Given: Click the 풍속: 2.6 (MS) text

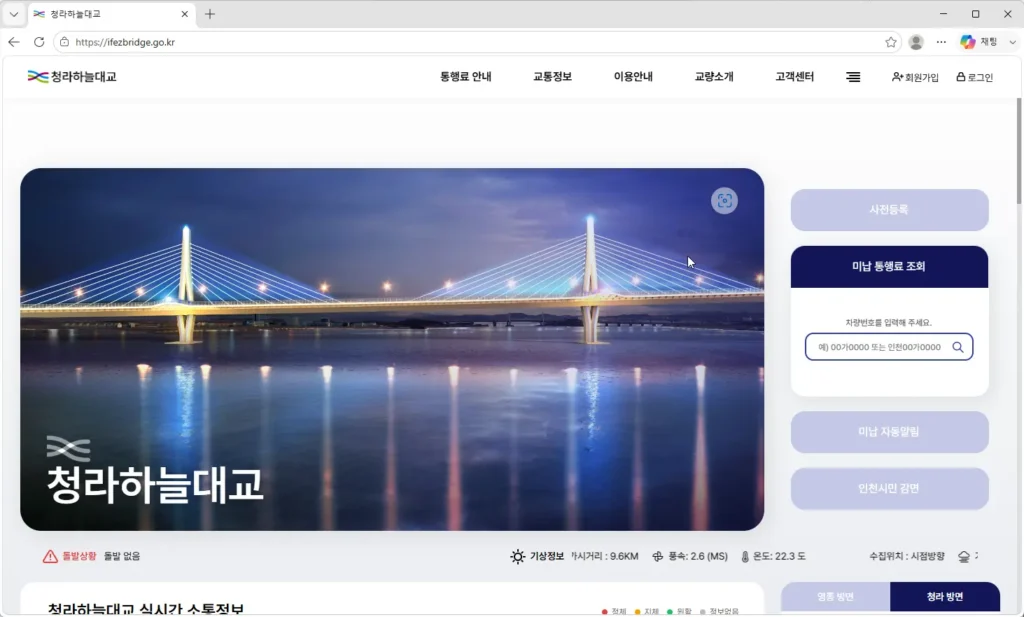Looking at the screenshot, I should tap(697, 556).
